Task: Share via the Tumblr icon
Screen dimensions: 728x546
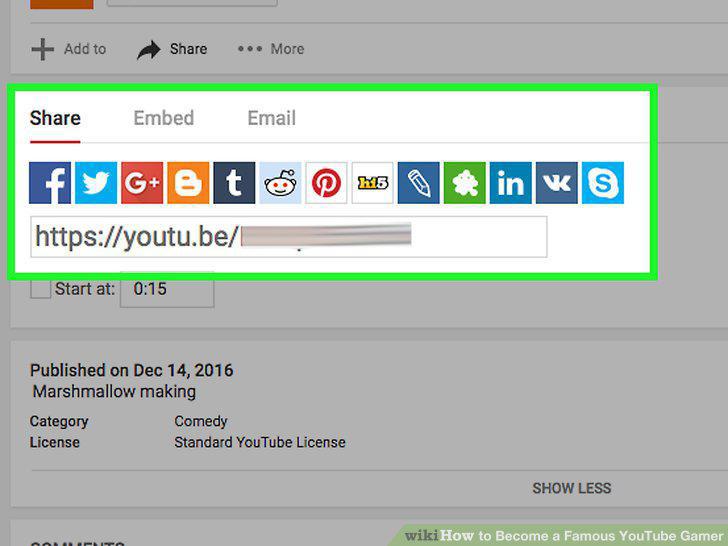Action: coord(234,182)
